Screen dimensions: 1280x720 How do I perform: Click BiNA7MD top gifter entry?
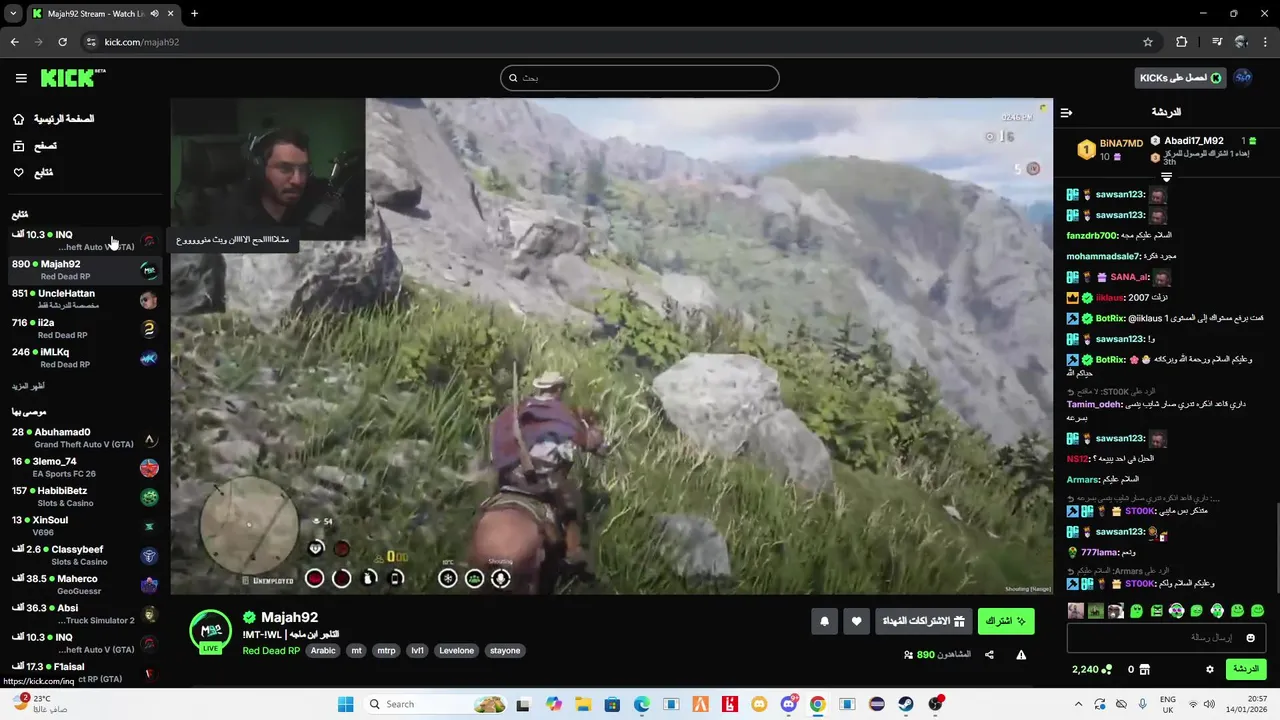[x=1108, y=150]
